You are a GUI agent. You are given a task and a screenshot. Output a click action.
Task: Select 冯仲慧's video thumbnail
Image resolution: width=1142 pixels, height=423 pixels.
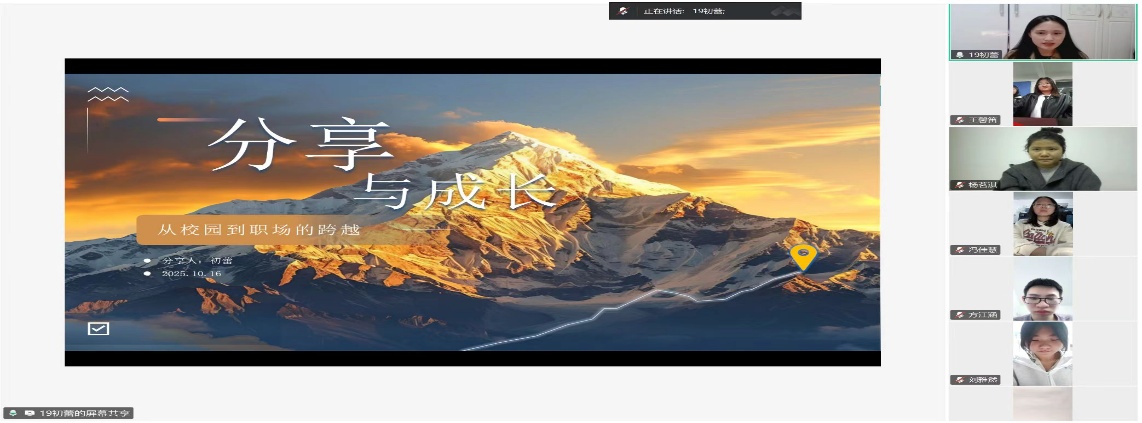pyautogui.click(x=1042, y=223)
